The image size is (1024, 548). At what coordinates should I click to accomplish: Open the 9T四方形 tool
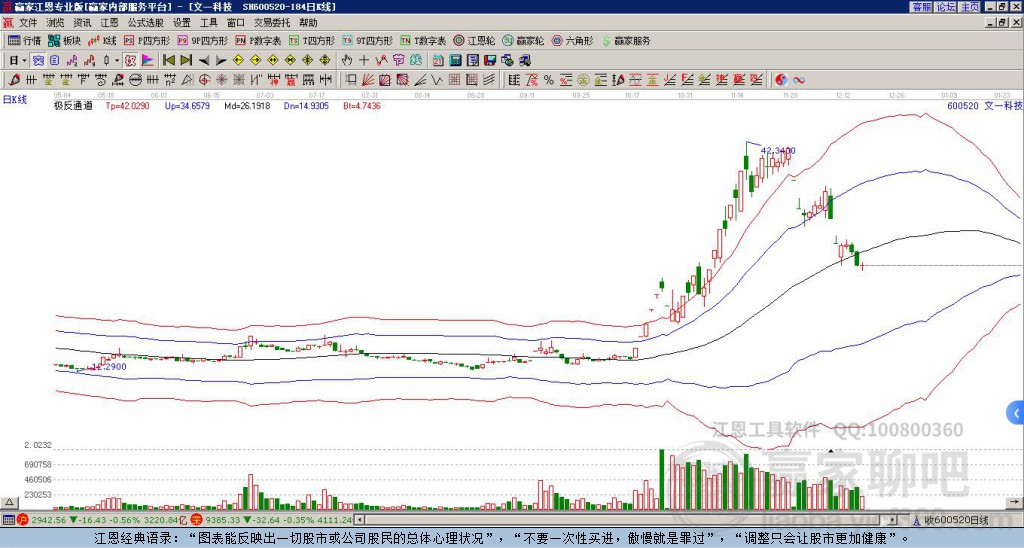point(367,40)
